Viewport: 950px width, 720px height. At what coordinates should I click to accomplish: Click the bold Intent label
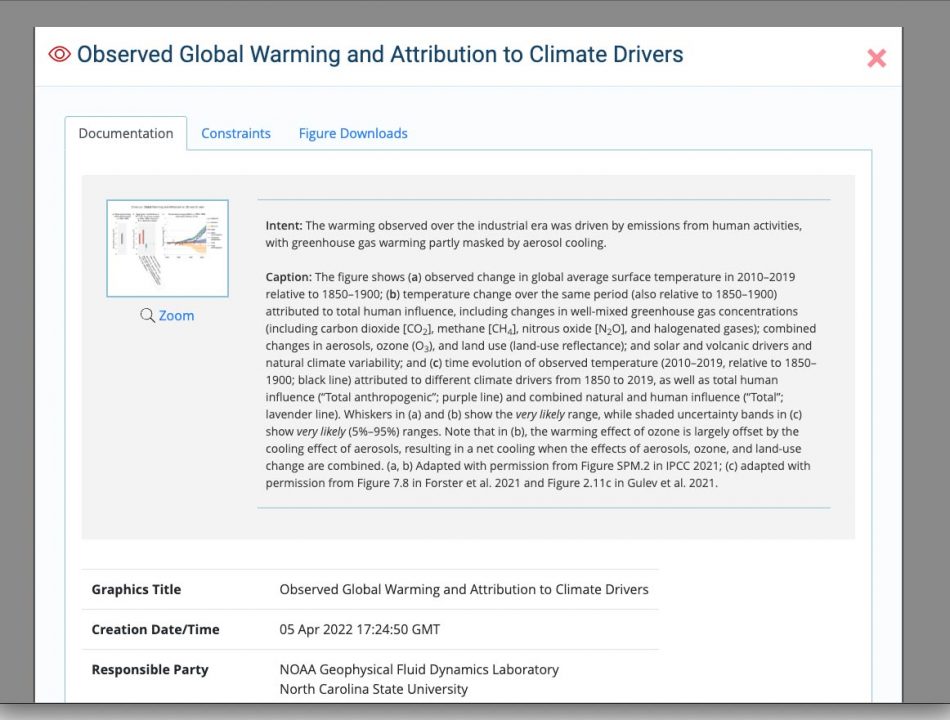[284, 225]
